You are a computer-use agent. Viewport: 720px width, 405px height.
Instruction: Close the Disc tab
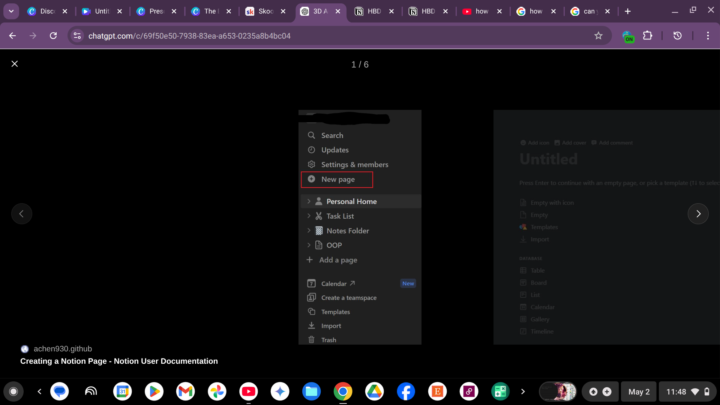click(65, 11)
